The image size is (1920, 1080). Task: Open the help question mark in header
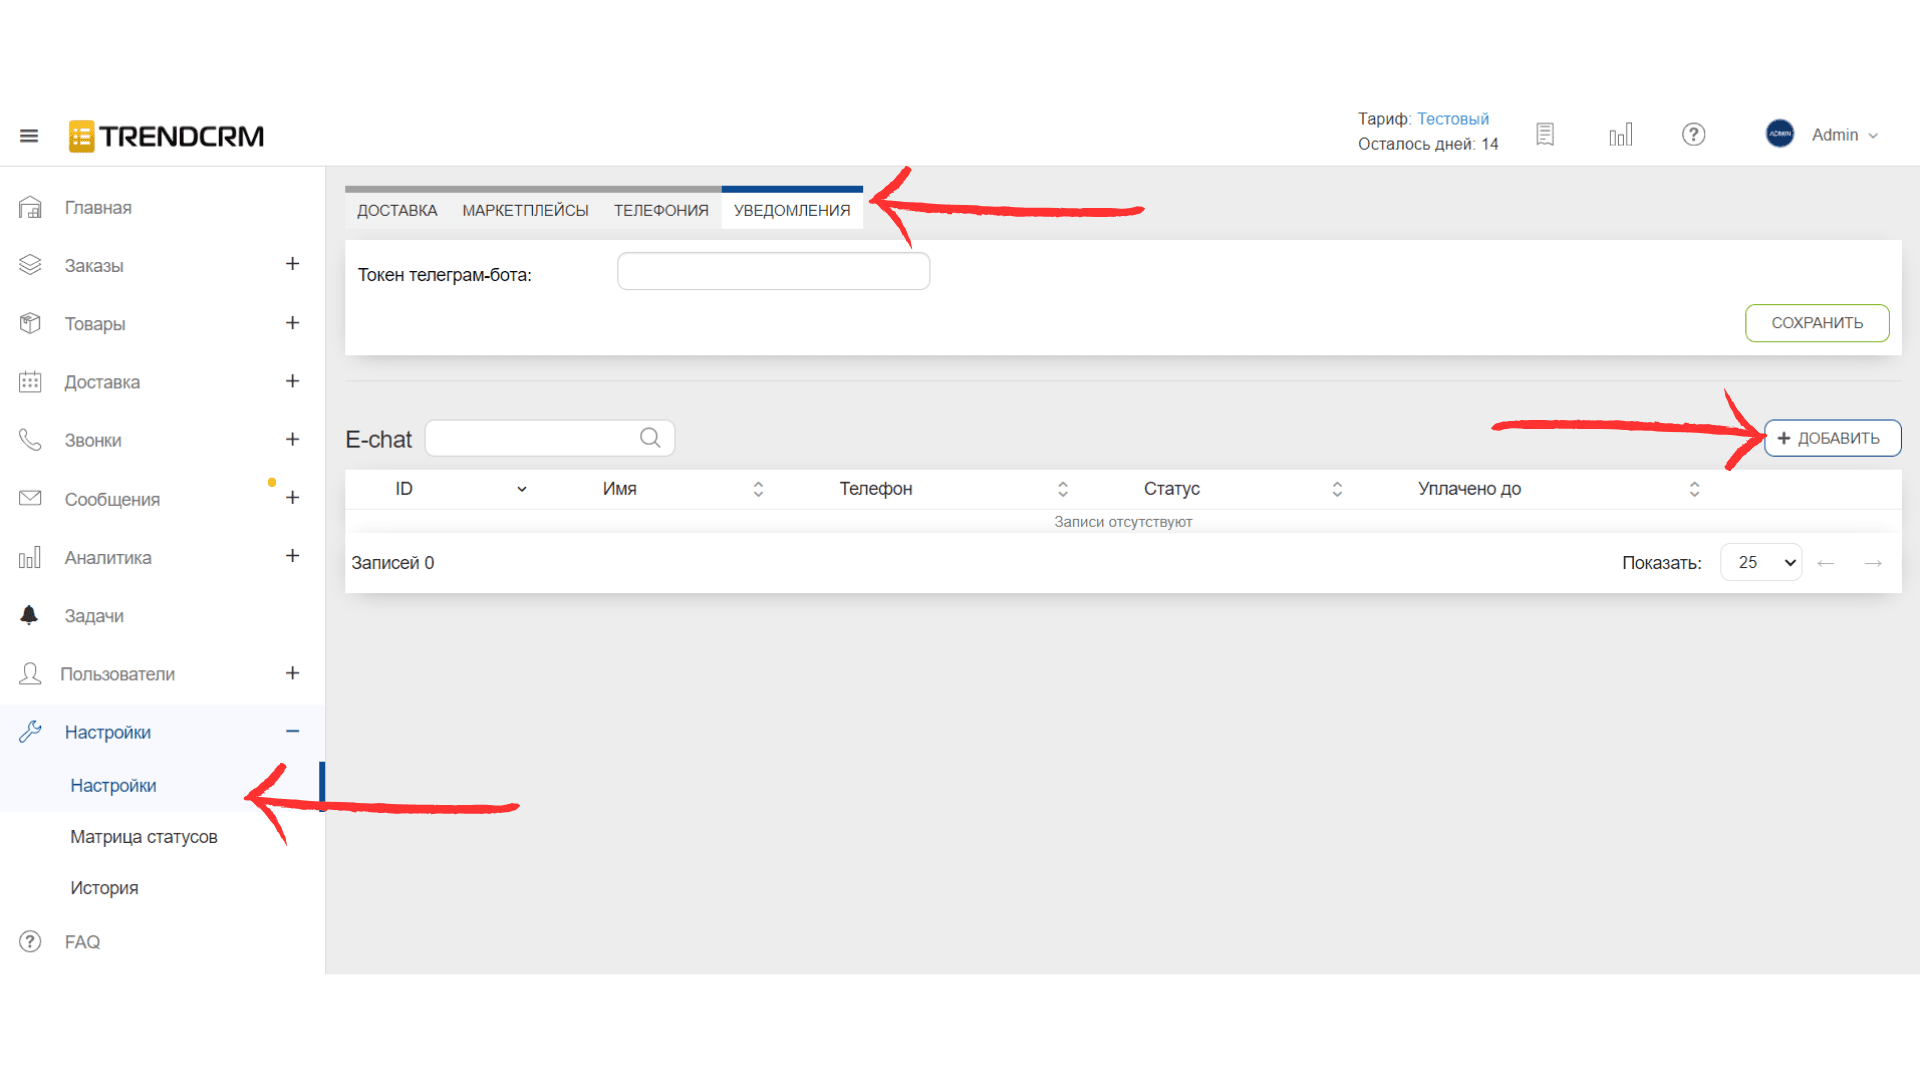1693,134
